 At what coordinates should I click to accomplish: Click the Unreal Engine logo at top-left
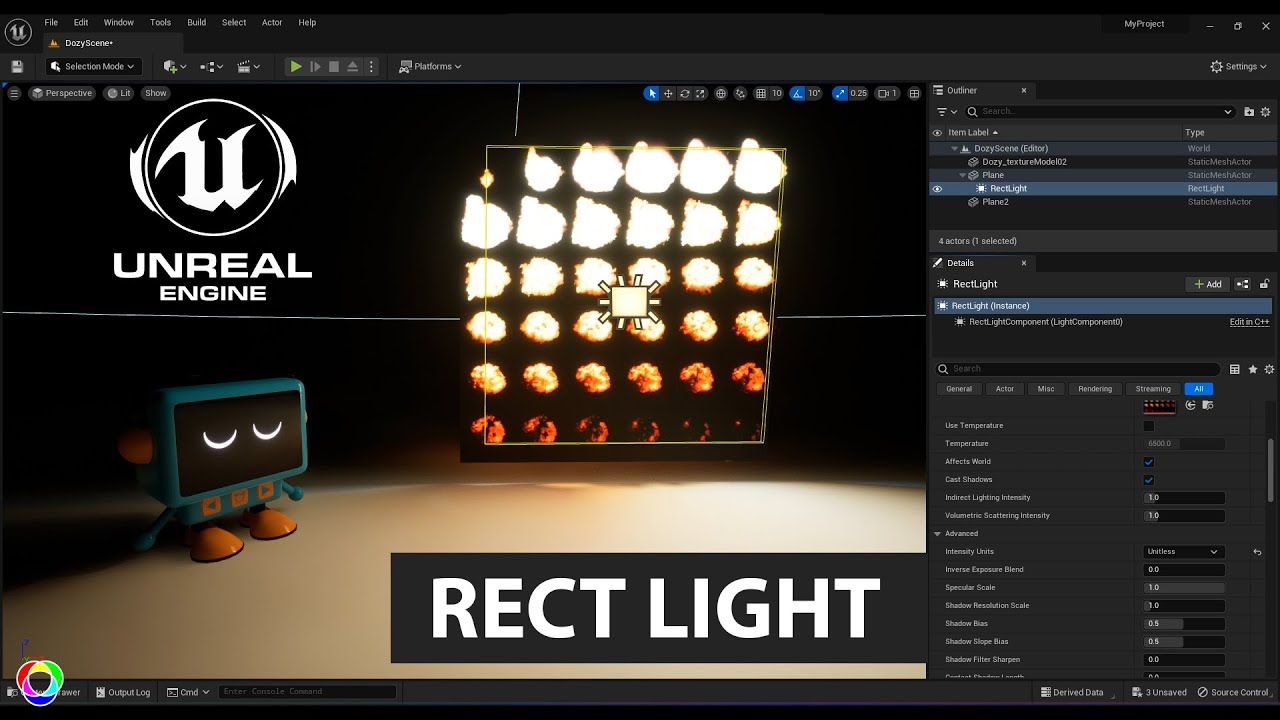(18, 32)
